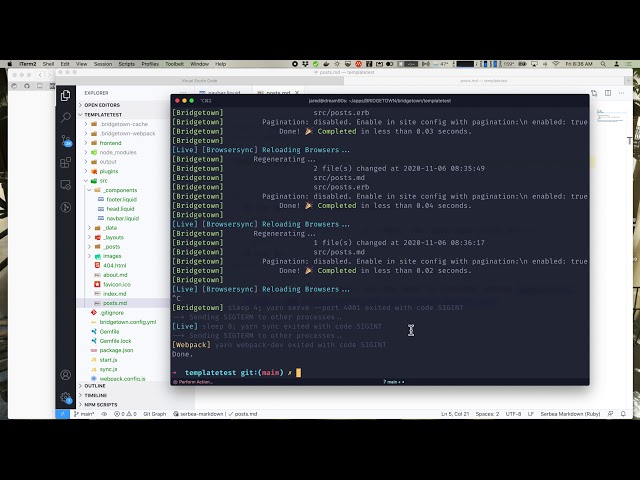Open navbar.liquid in the explorer tree
This screenshot has height=480, width=640.
pos(122,218)
